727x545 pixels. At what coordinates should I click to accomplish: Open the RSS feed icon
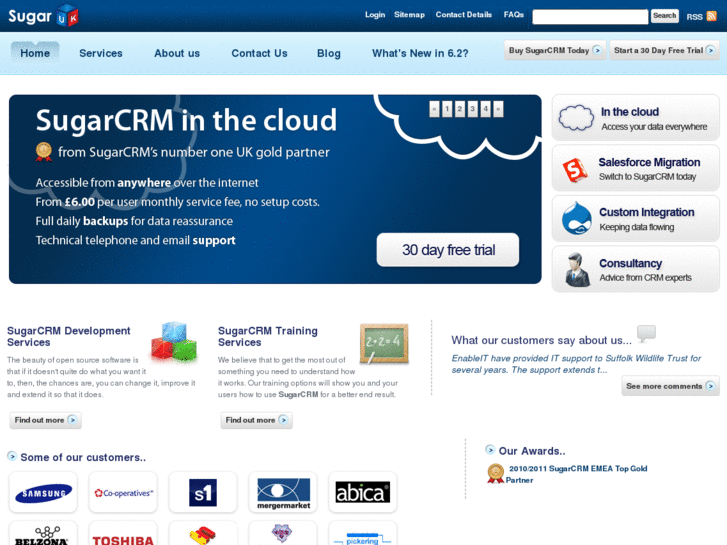click(x=712, y=16)
